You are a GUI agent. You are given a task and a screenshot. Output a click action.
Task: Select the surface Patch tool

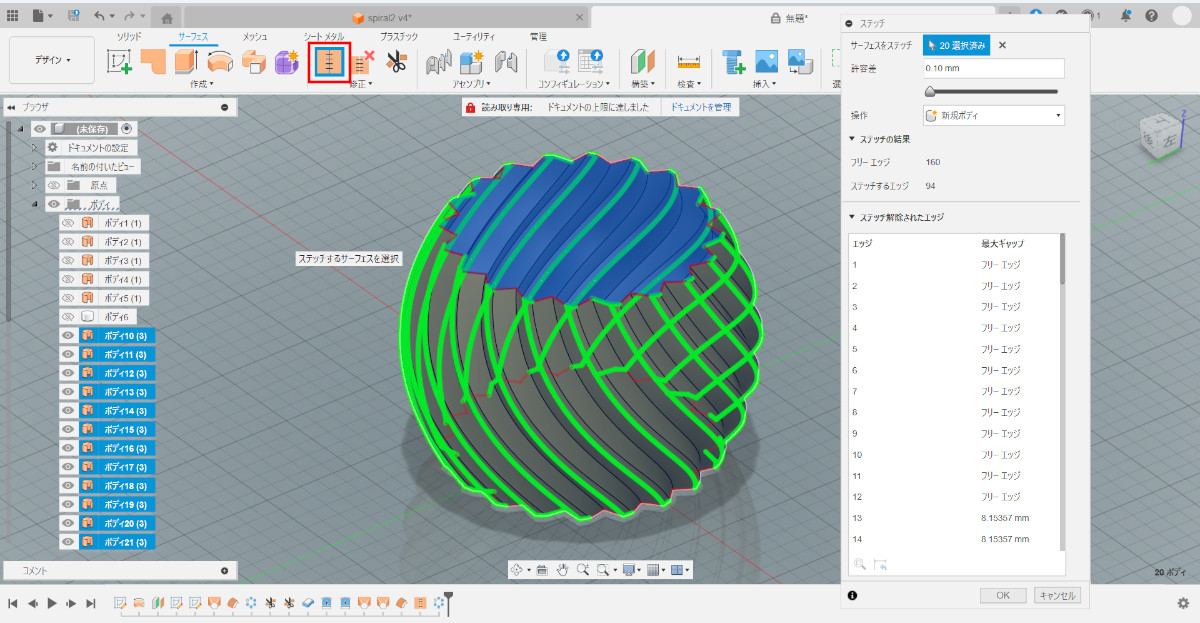point(153,62)
